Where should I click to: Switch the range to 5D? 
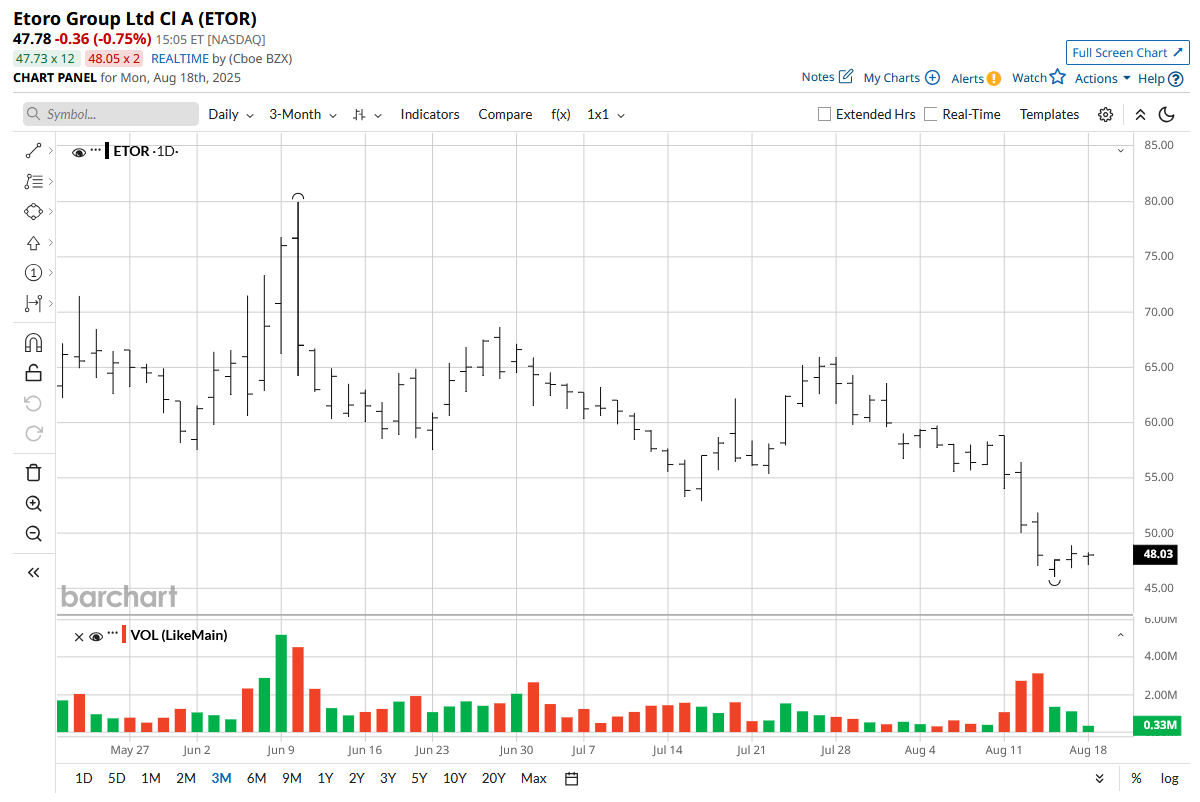117,778
